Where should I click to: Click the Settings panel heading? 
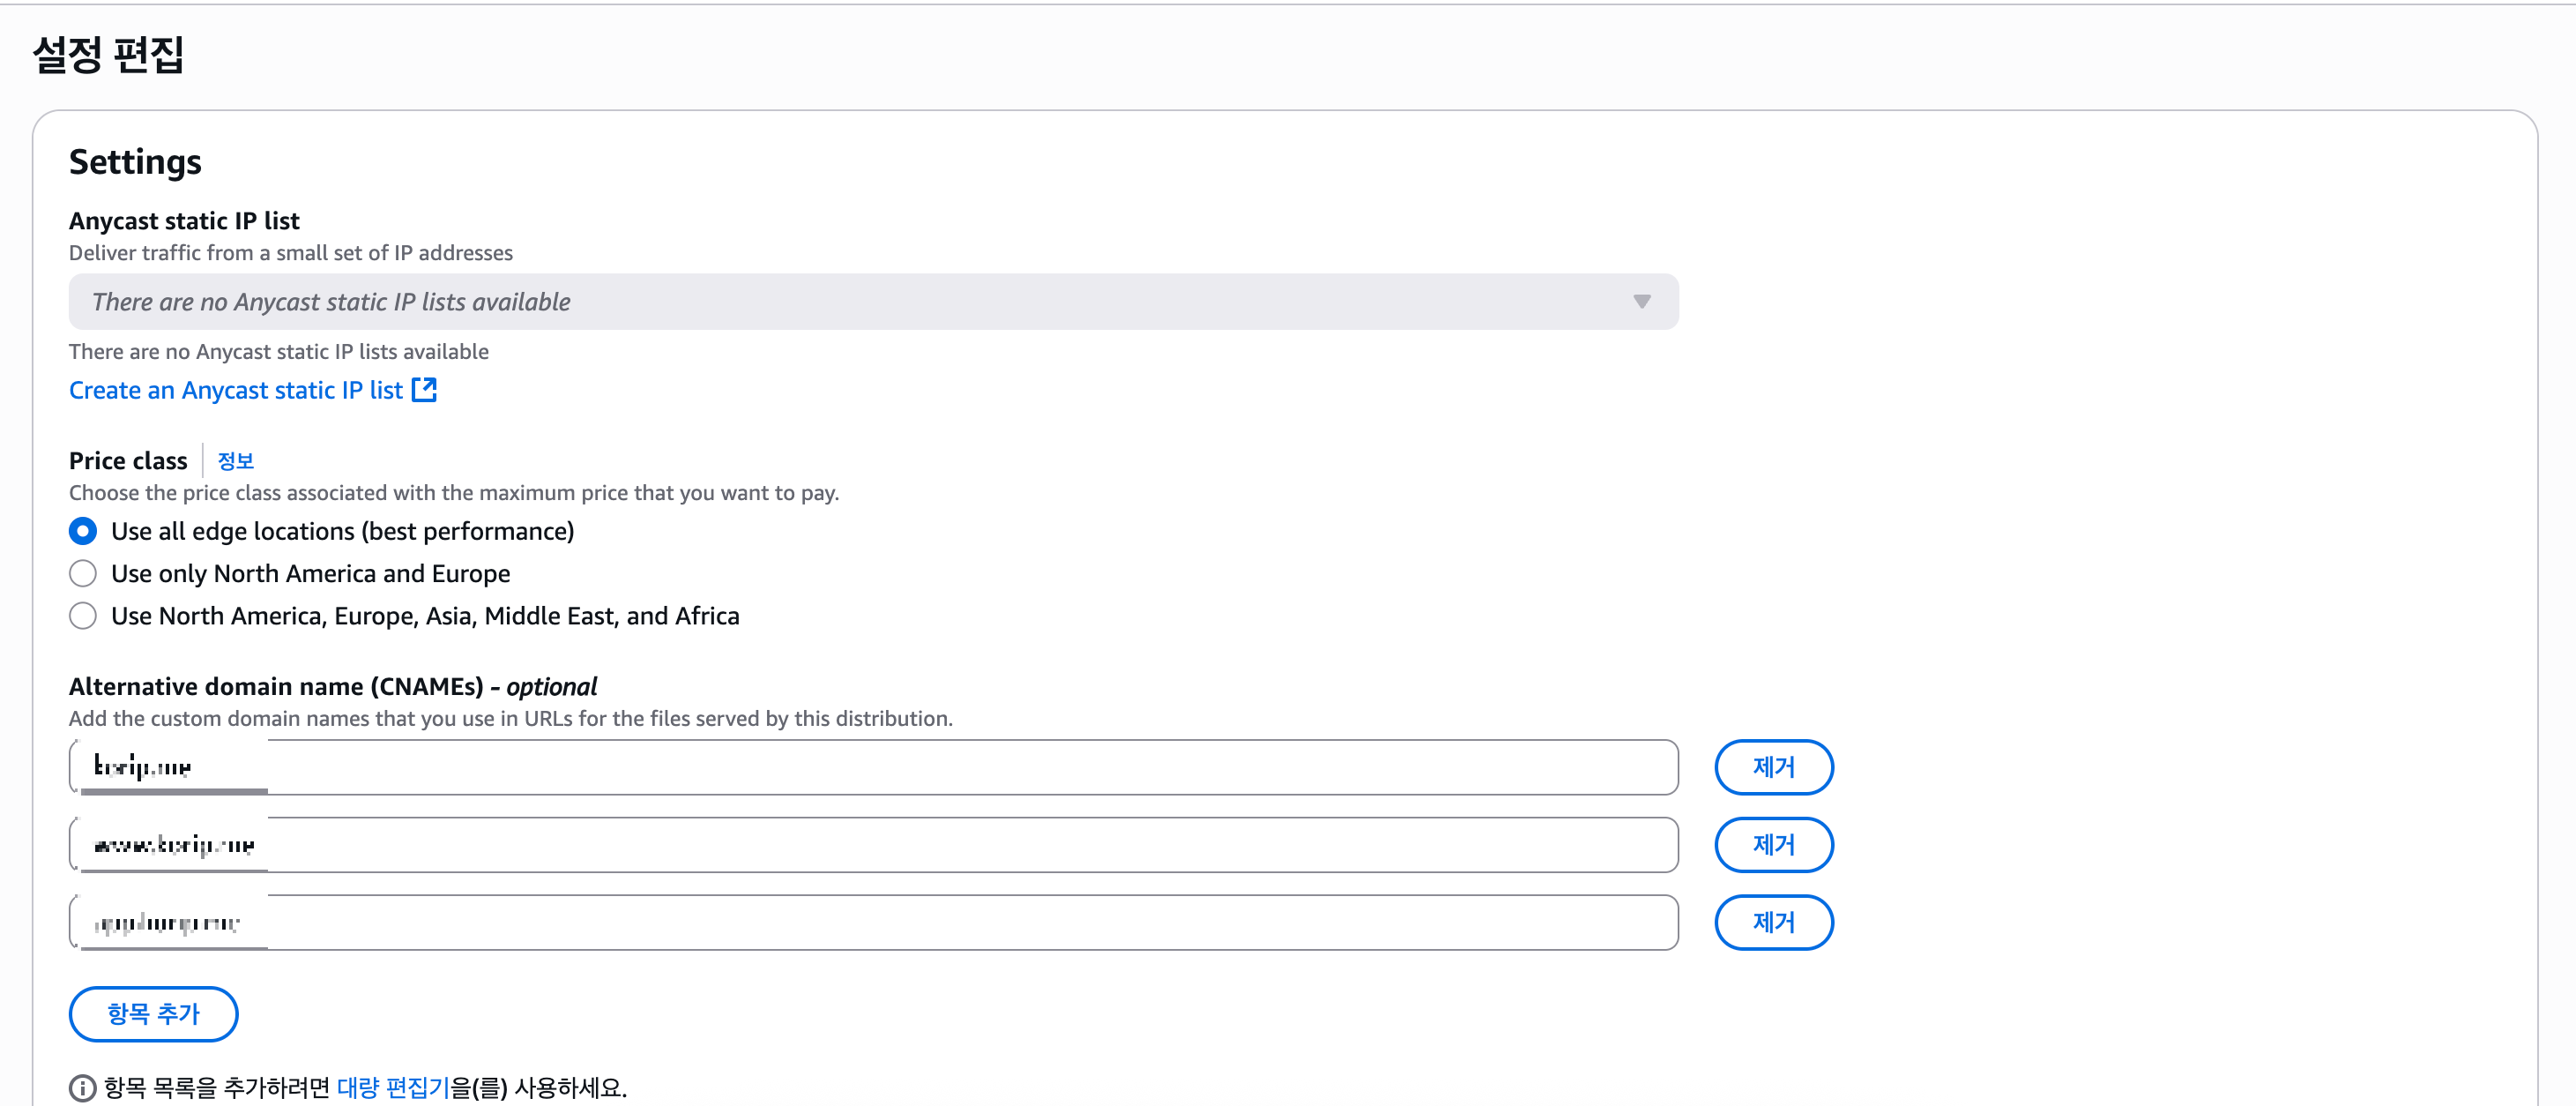point(135,162)
